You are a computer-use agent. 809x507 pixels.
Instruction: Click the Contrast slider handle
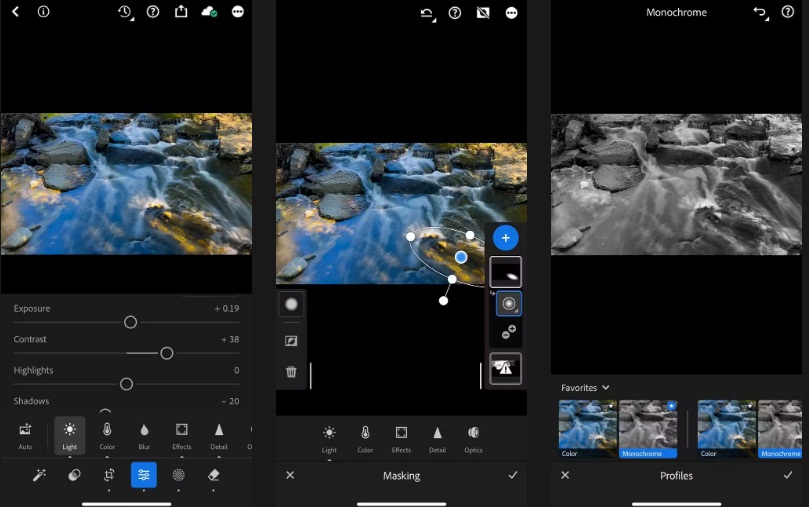pos(167,353)
